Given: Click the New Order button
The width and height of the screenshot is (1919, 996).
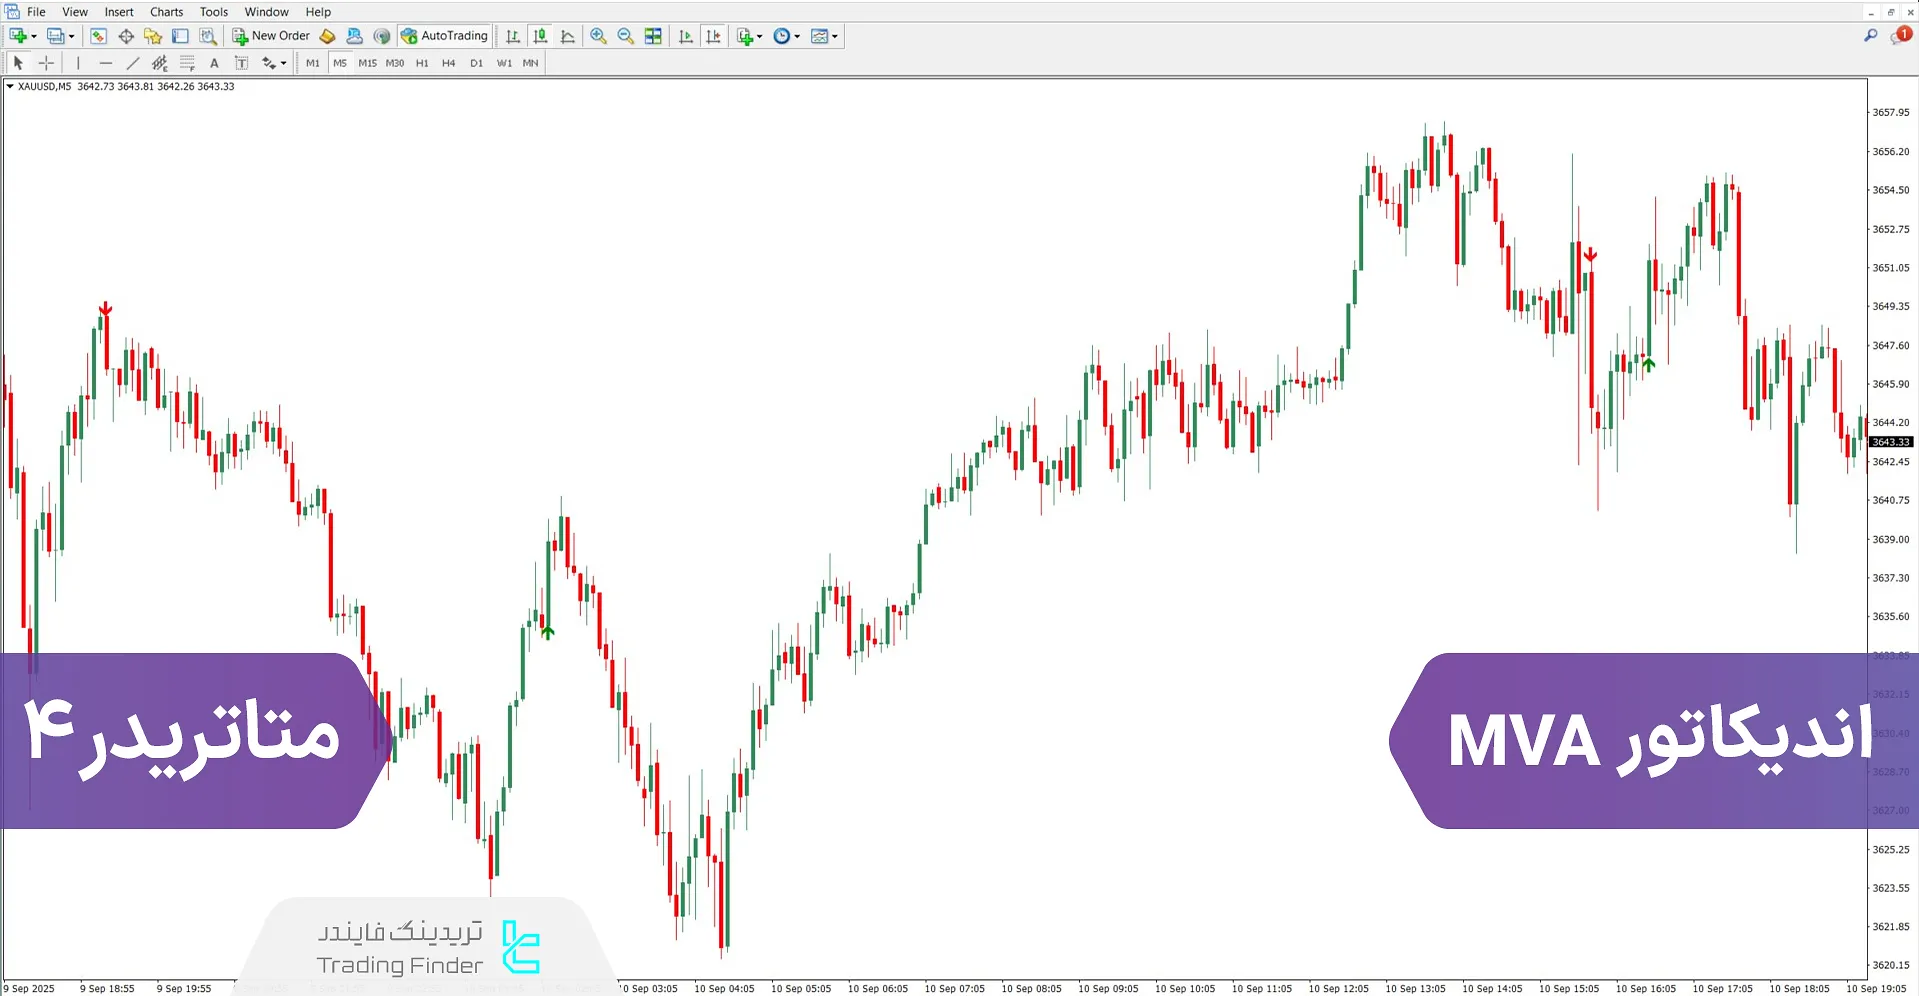Looking at the screenshot, I should click(271, 36).
